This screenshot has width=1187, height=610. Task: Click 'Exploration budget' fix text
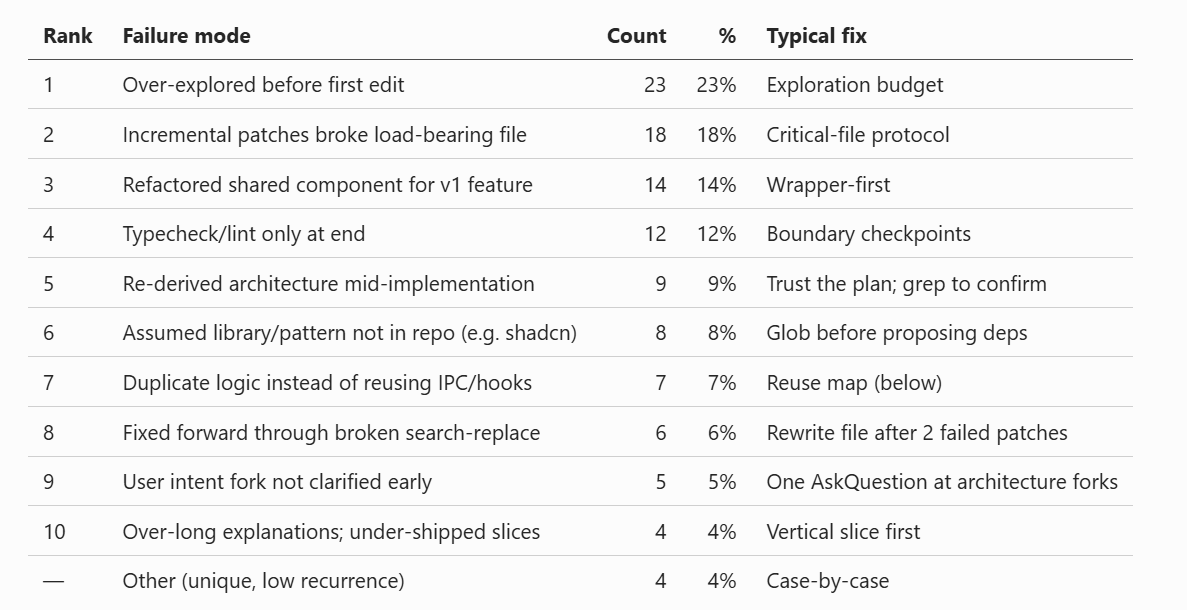[855, 85]
